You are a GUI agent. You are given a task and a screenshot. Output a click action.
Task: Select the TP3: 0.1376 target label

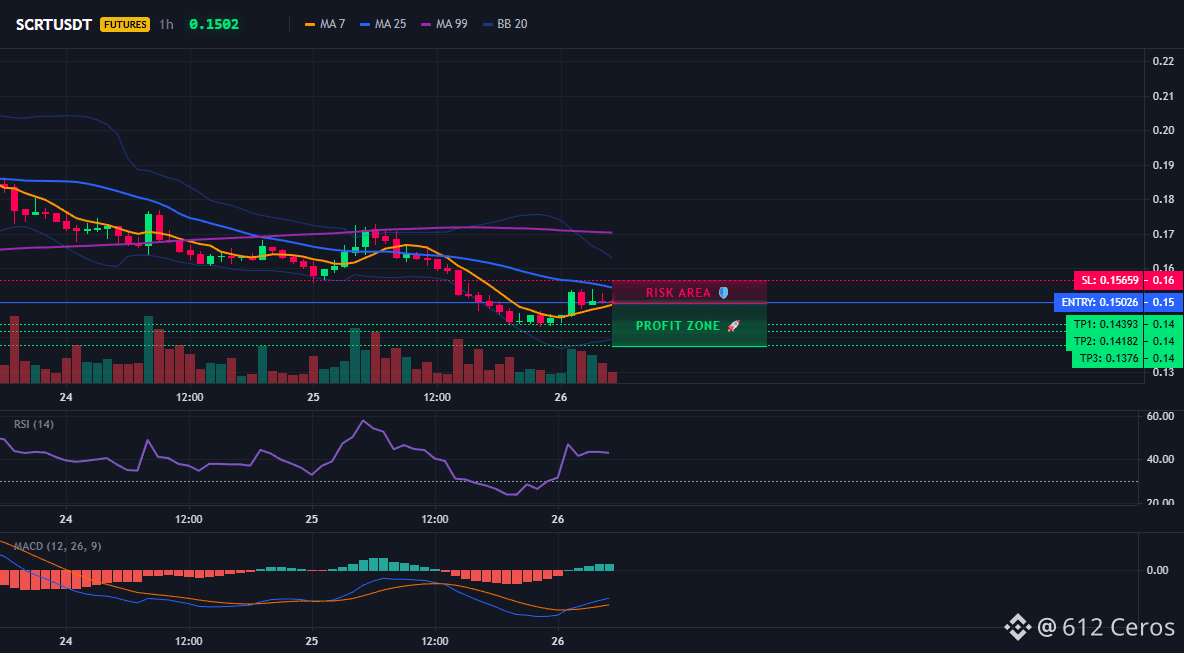[x=1108, y=358]
